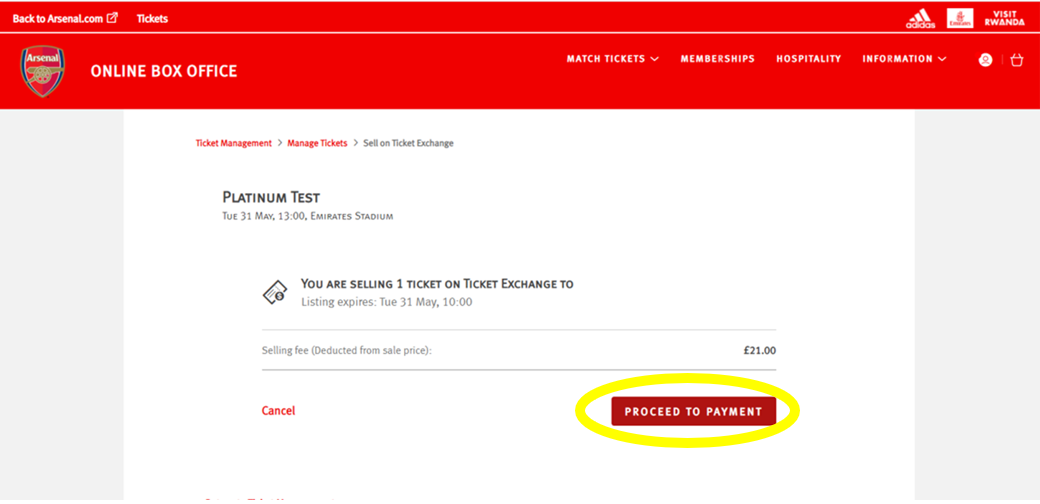Click the Tickets link in top bar
1040x504 pixels.
(x=152, y=19)
